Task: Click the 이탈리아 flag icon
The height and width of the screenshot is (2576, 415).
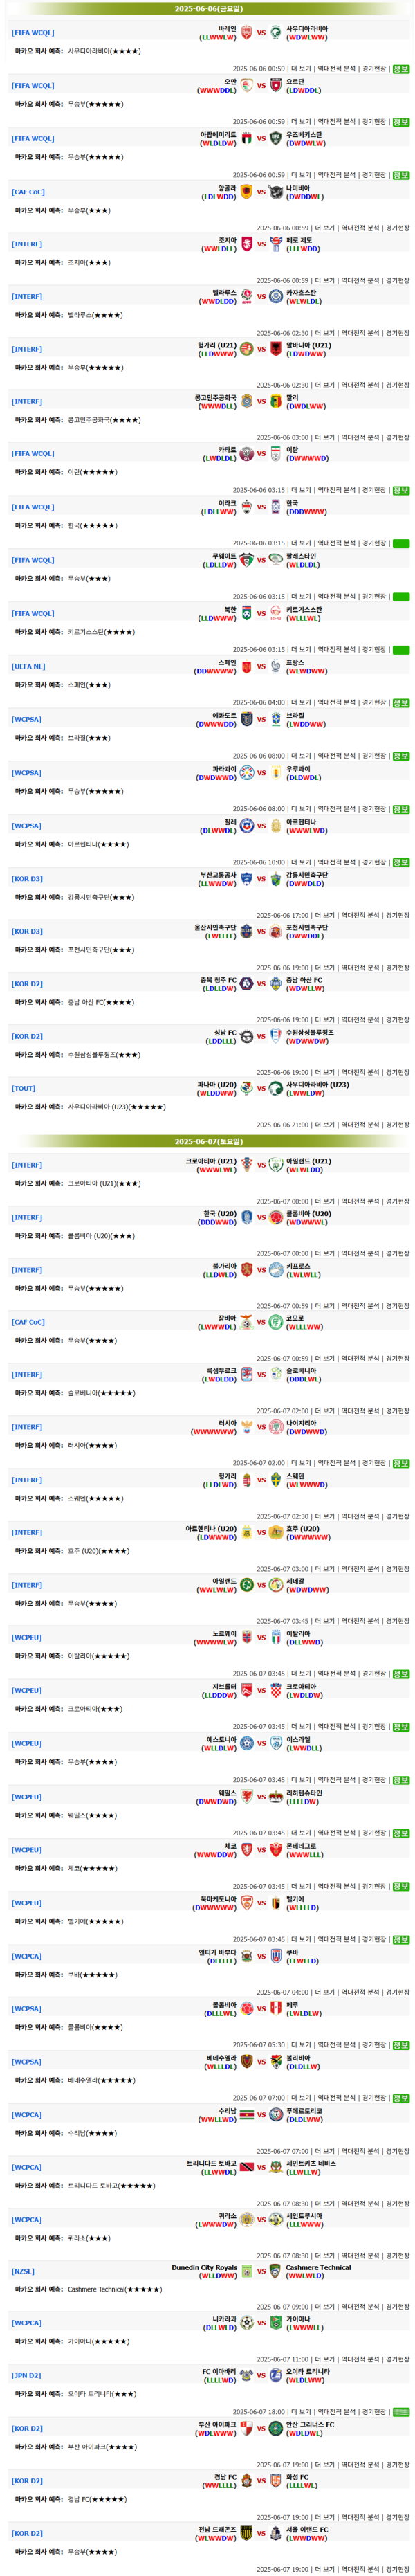Action: (276, 1638)
